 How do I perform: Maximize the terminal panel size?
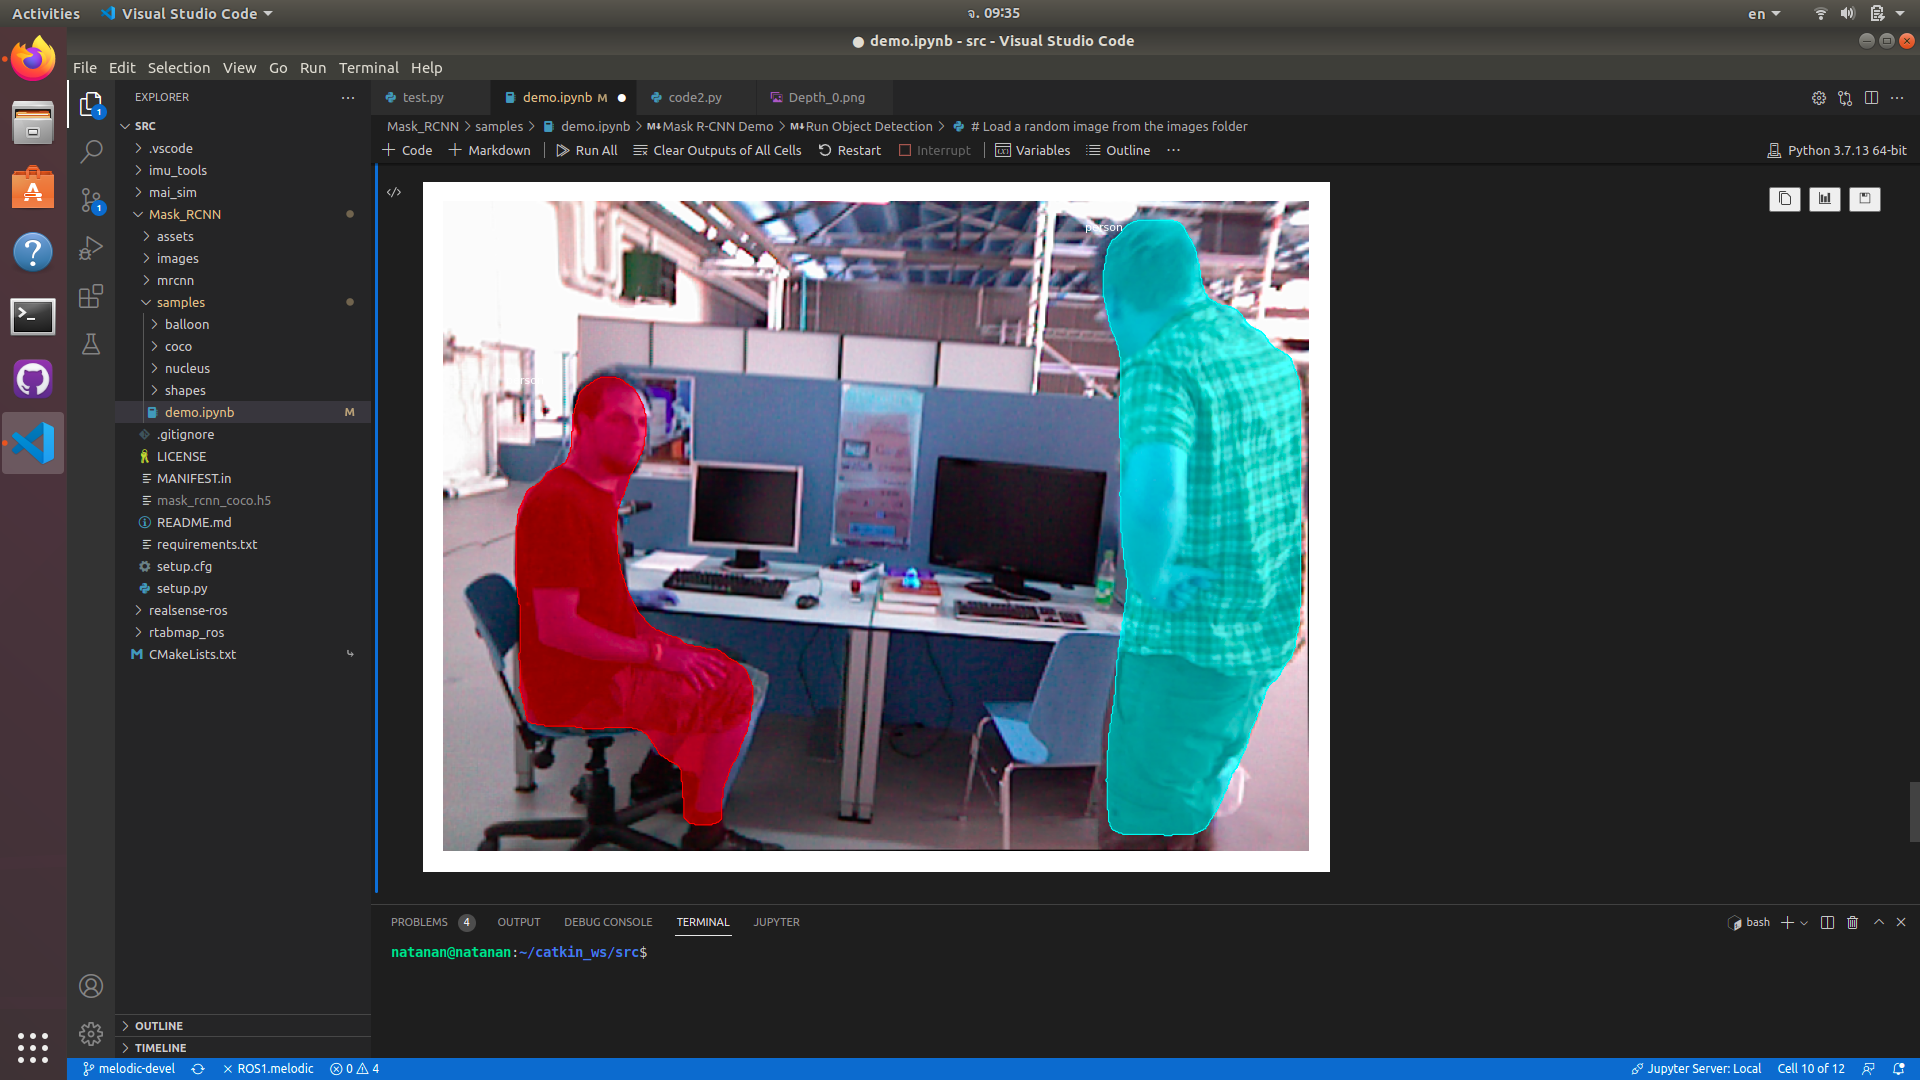tap(1879, 922)
